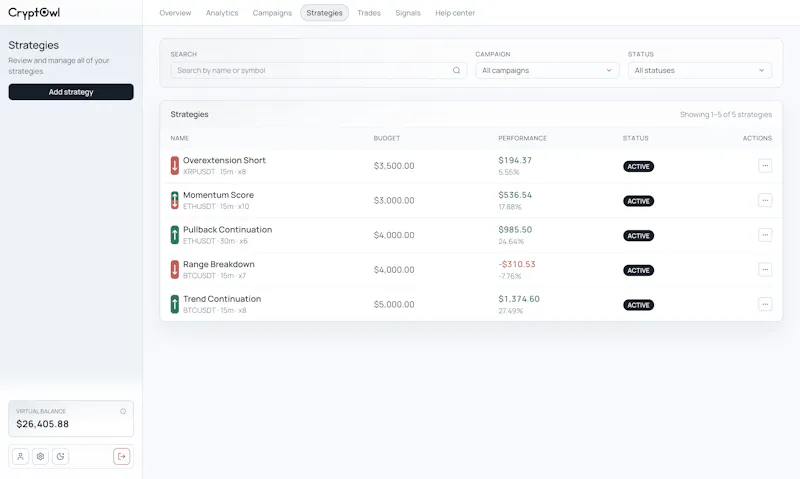Switch to the Campaigns tab
This screenshot has height=479, width=800.
pyautogui.click(x=272, y=13)
